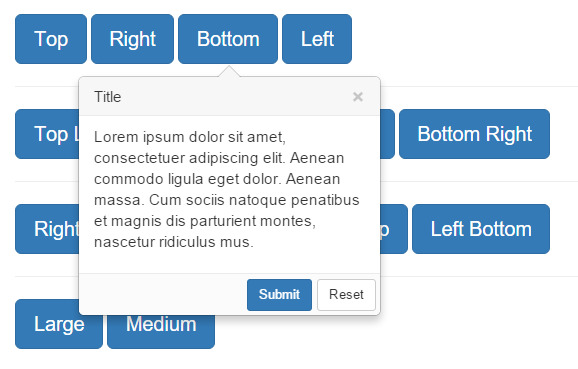Open the Bottom Right popover button
Viewport: 578px width, 369px height.
pos(474,134)
